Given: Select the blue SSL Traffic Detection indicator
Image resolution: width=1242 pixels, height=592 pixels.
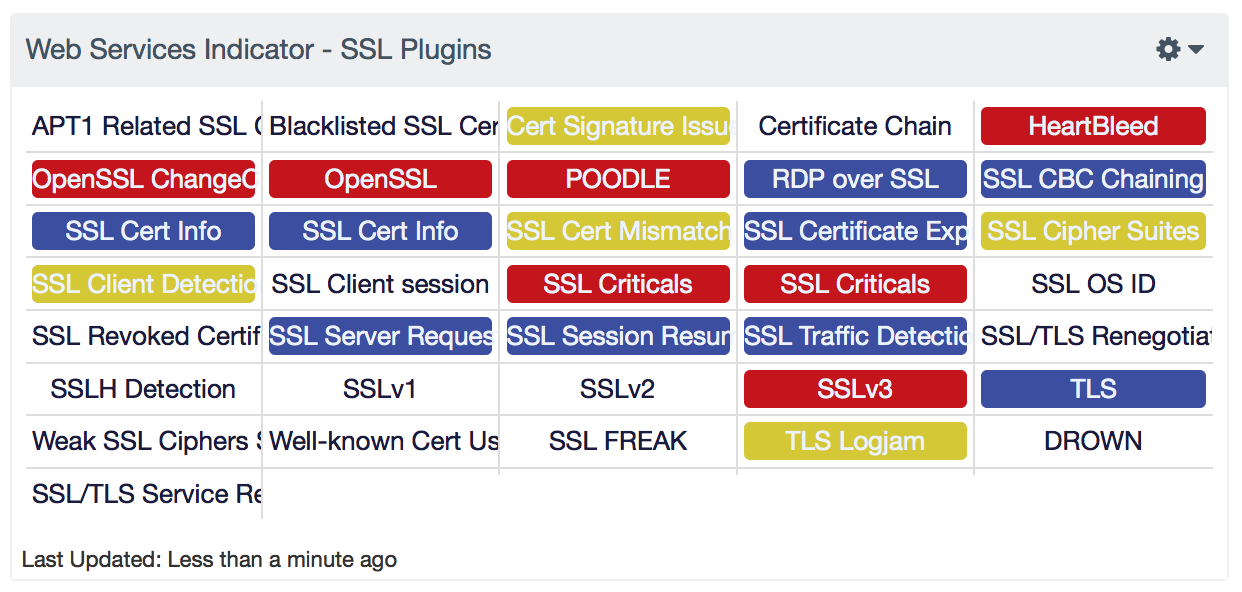Looking at the screenshot, I should tap(855, 336).
